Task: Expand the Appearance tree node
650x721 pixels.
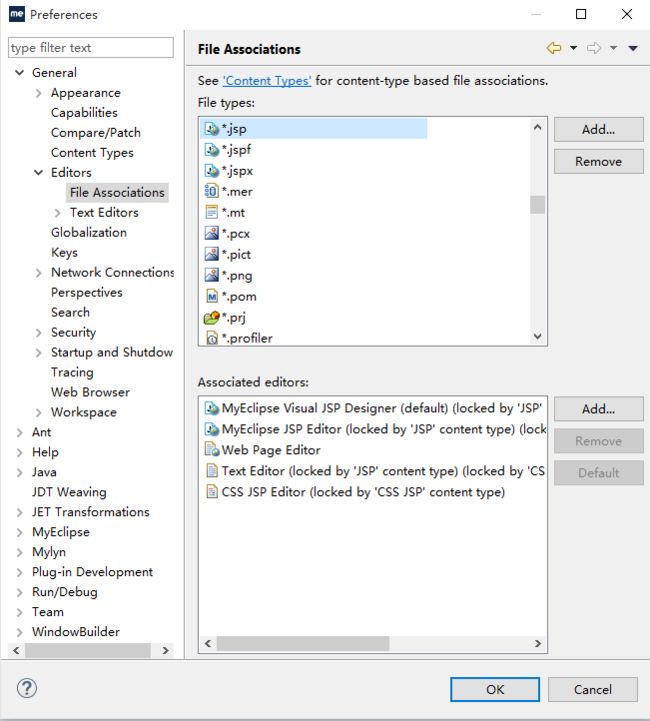Action: 38,92
